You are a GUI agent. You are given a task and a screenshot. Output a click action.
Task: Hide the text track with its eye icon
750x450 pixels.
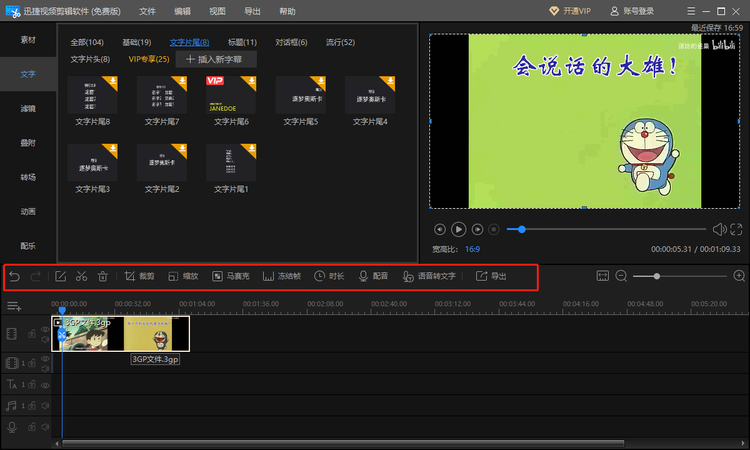[x=45, y=385]
